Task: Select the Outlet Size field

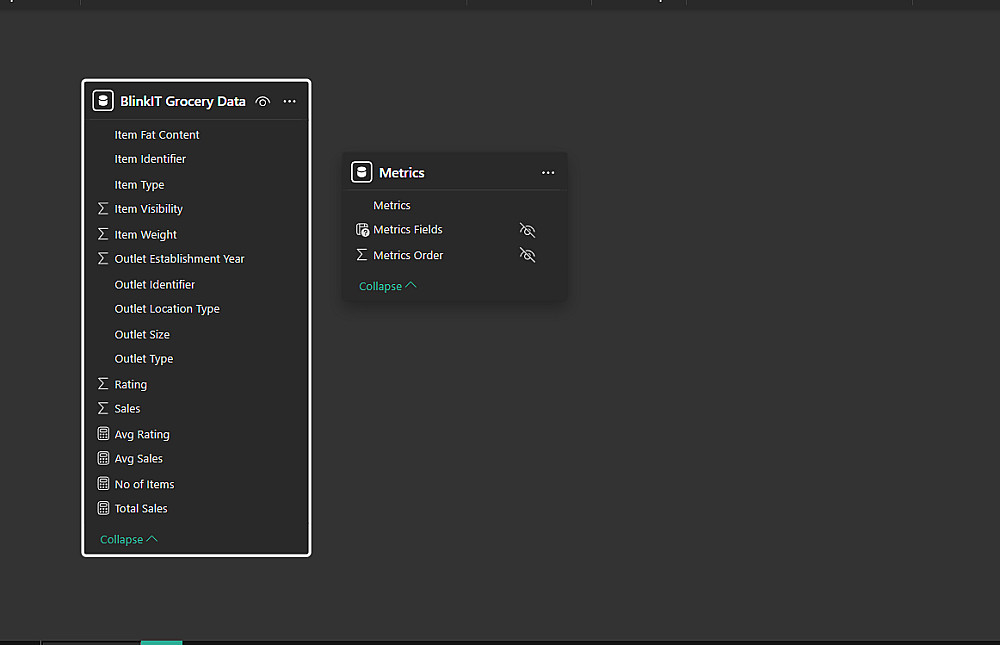Action: pos(142,334)
